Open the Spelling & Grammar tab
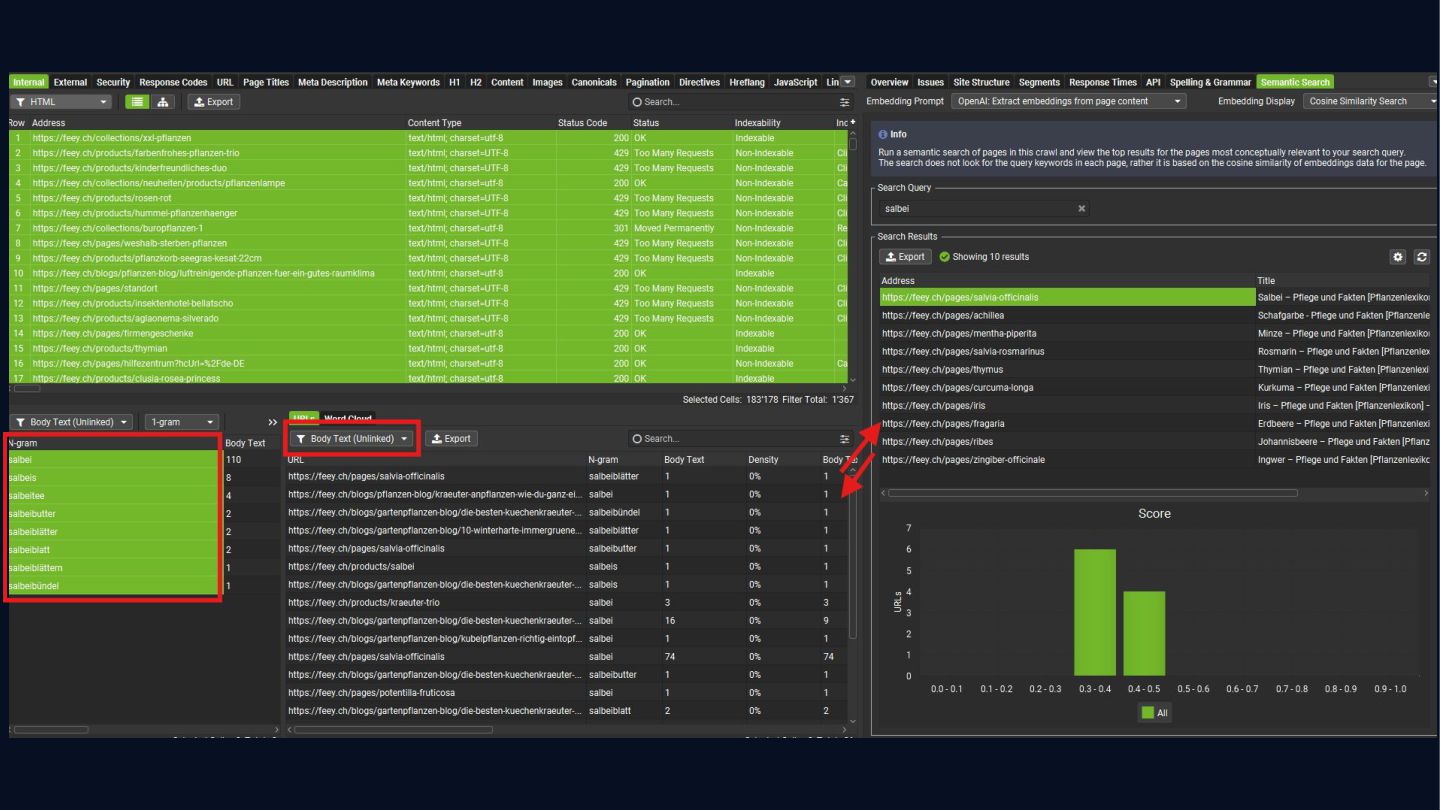 click(1210, 82)
